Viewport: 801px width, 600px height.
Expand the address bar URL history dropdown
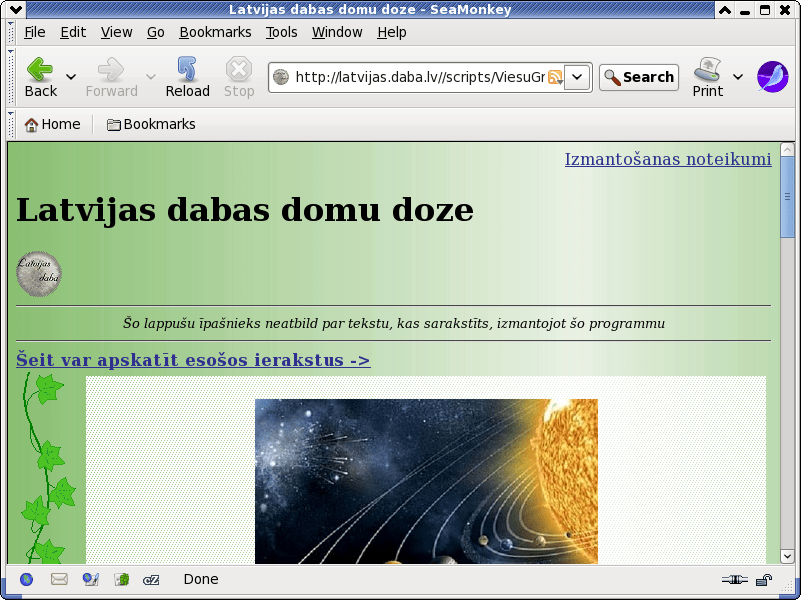(x=577, y=78)
